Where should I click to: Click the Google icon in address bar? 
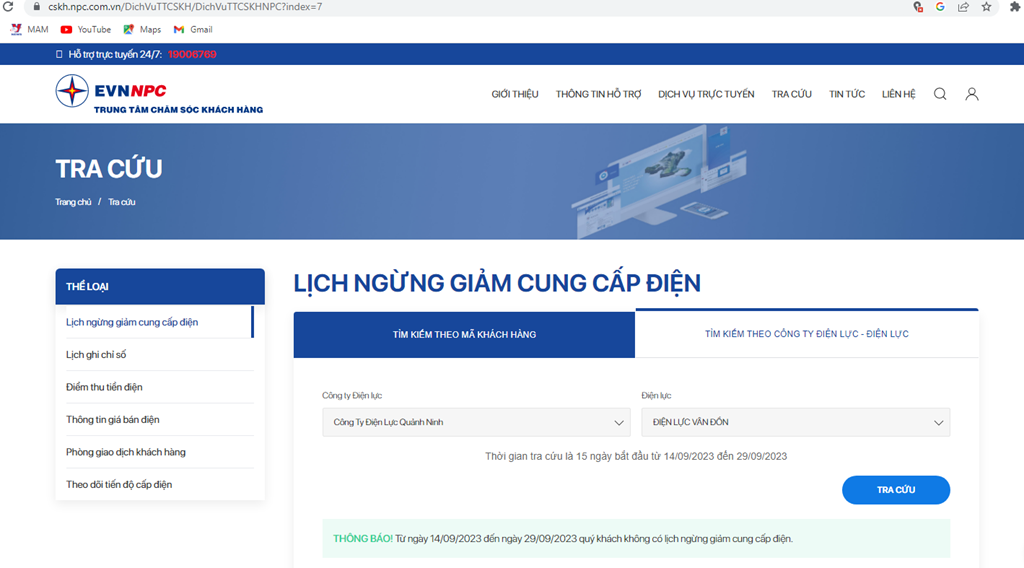coord(940,7)
